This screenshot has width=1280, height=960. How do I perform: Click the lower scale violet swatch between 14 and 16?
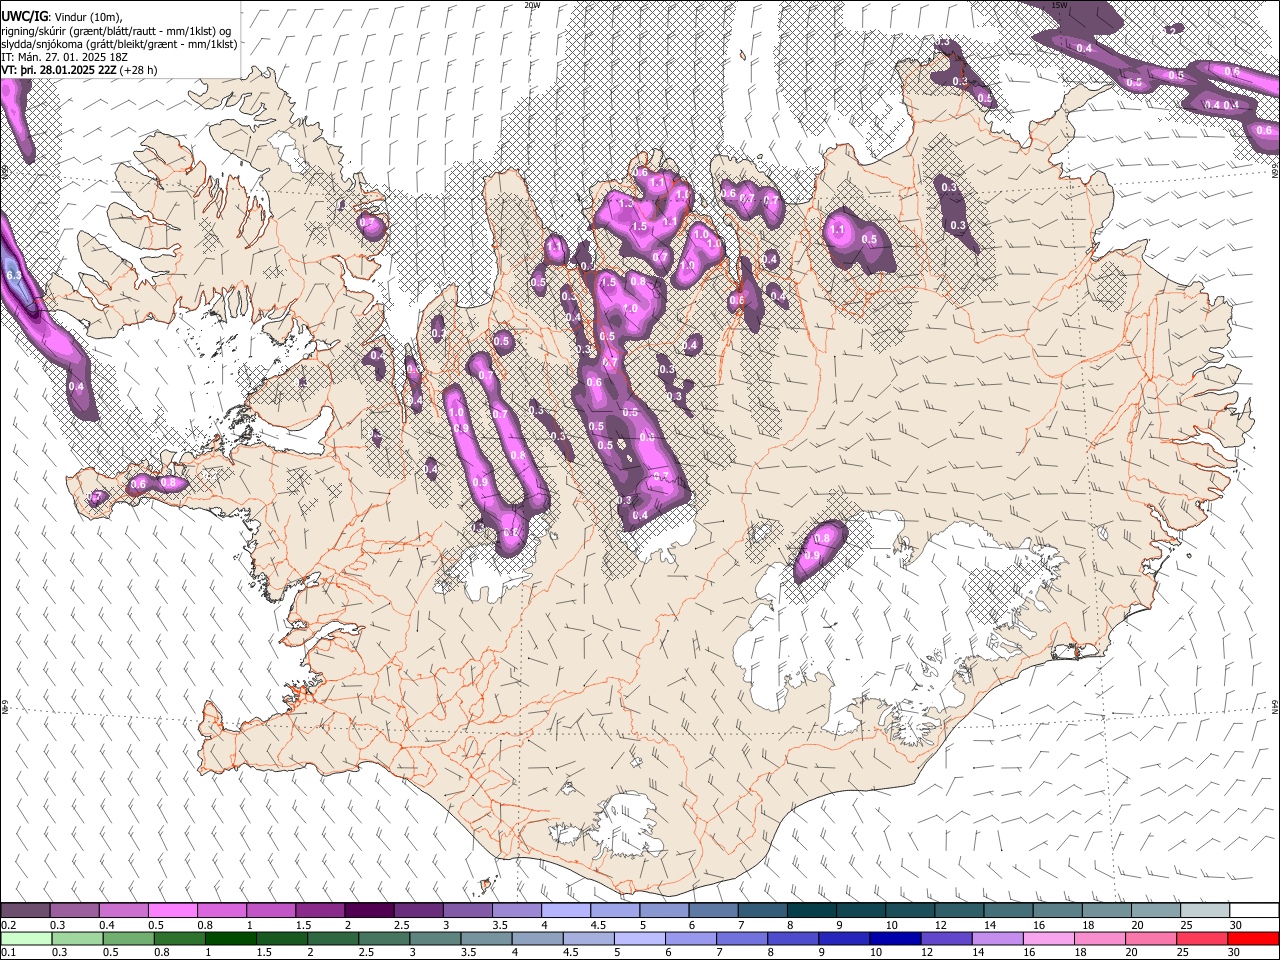pos(996,939)
